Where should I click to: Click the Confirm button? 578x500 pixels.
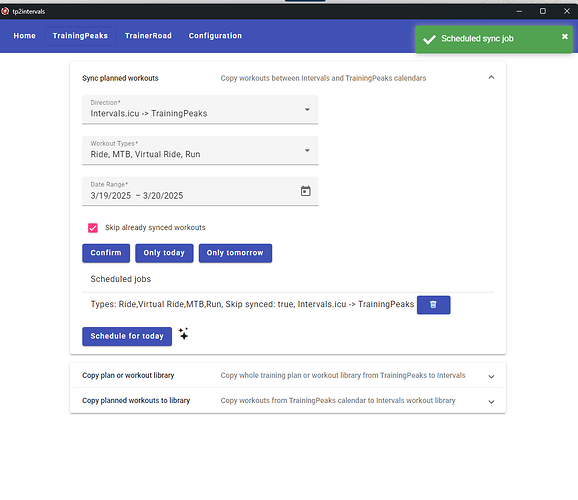[x=106, y=253]
